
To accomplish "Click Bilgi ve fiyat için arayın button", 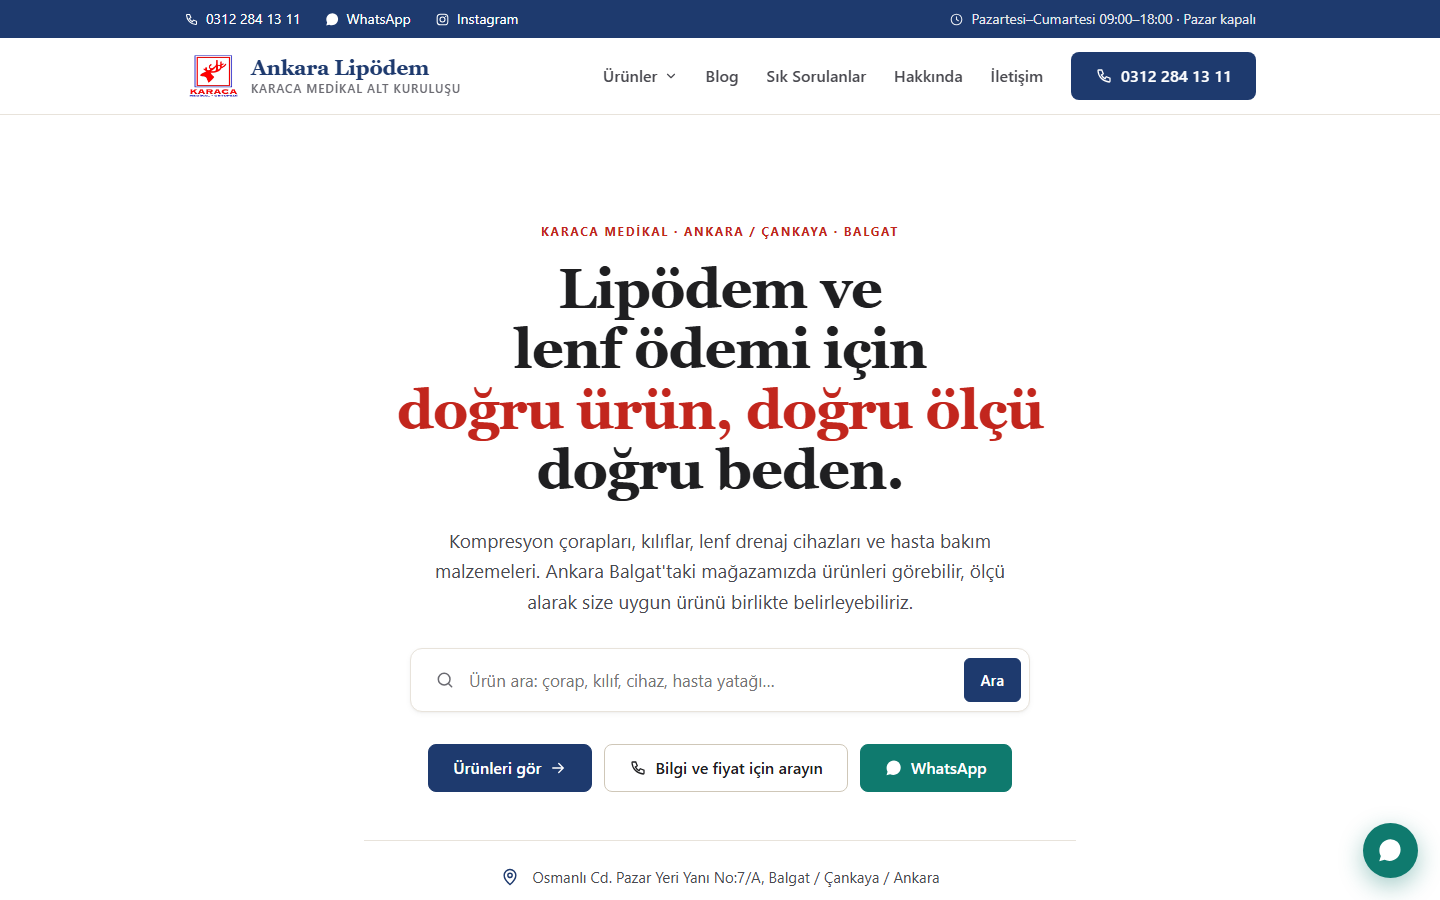I will pos(726,768).
